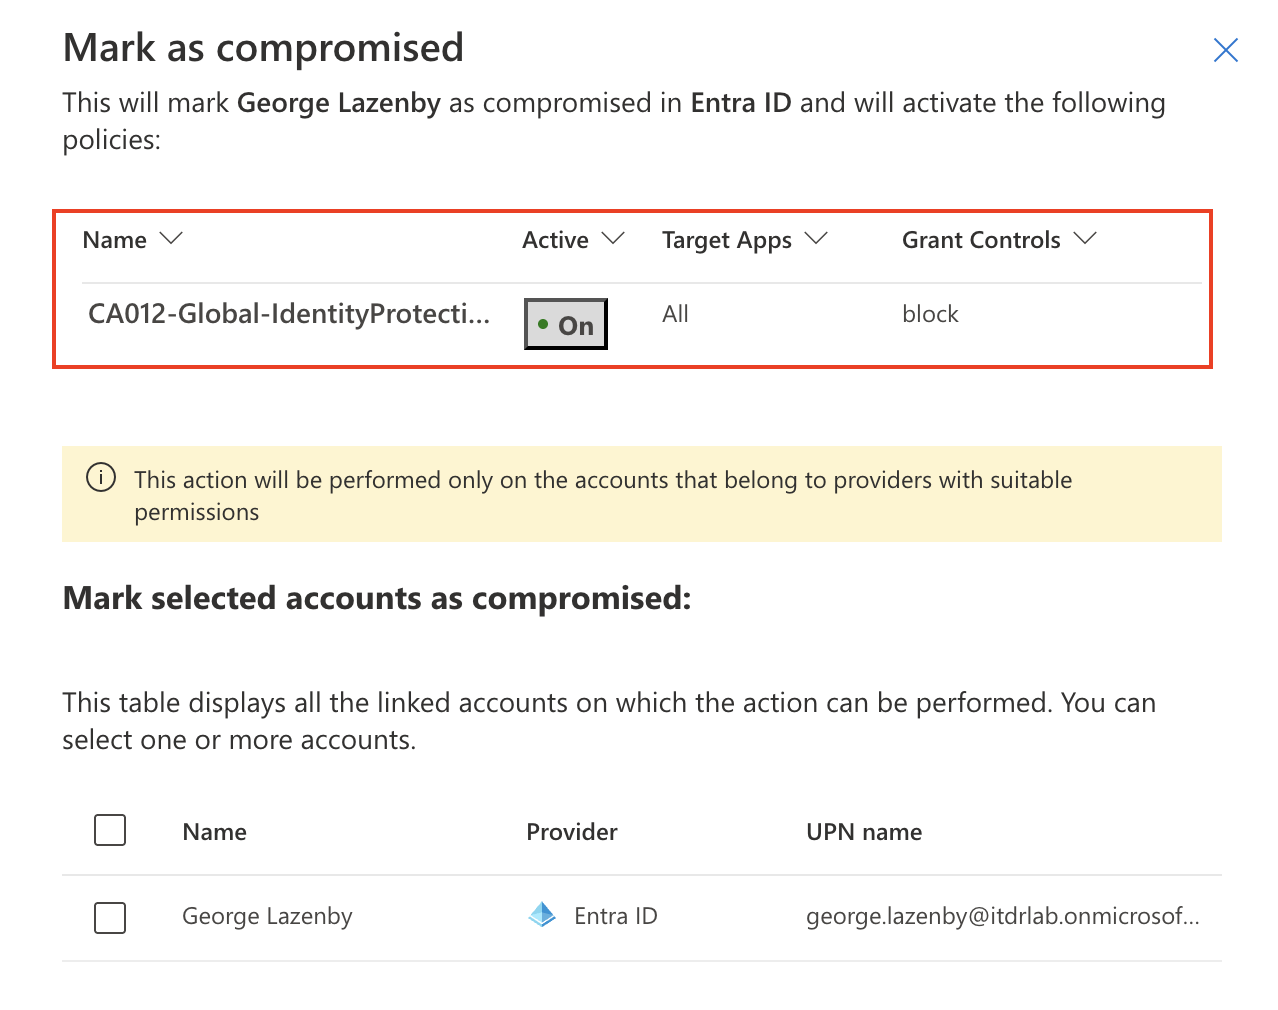This screenshot has height=1010, width=1278.
Task: Check the select-all accounts checkbox
Action: pos(110,830)
